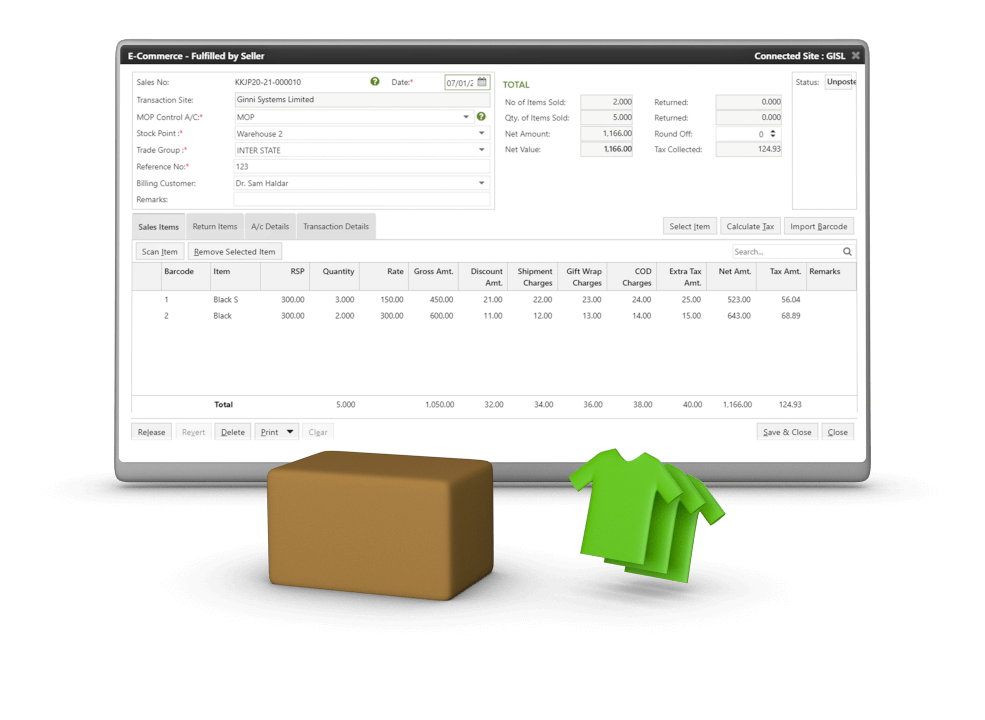Viewport: 985px width, 720px height.
Task: Click sales number 'KKJP20-21-000010'
Action: click(268, 82)
